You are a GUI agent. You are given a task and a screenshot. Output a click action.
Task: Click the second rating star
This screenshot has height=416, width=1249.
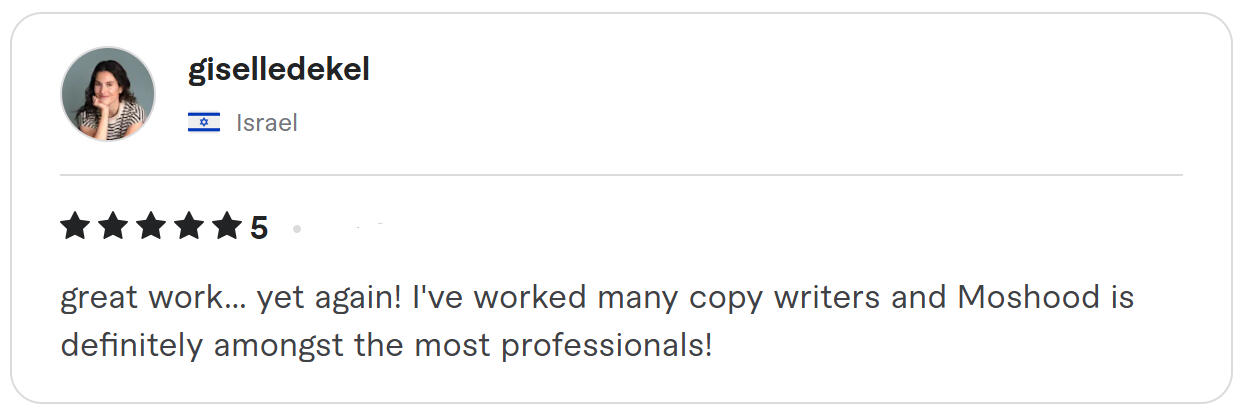(113, 227)
